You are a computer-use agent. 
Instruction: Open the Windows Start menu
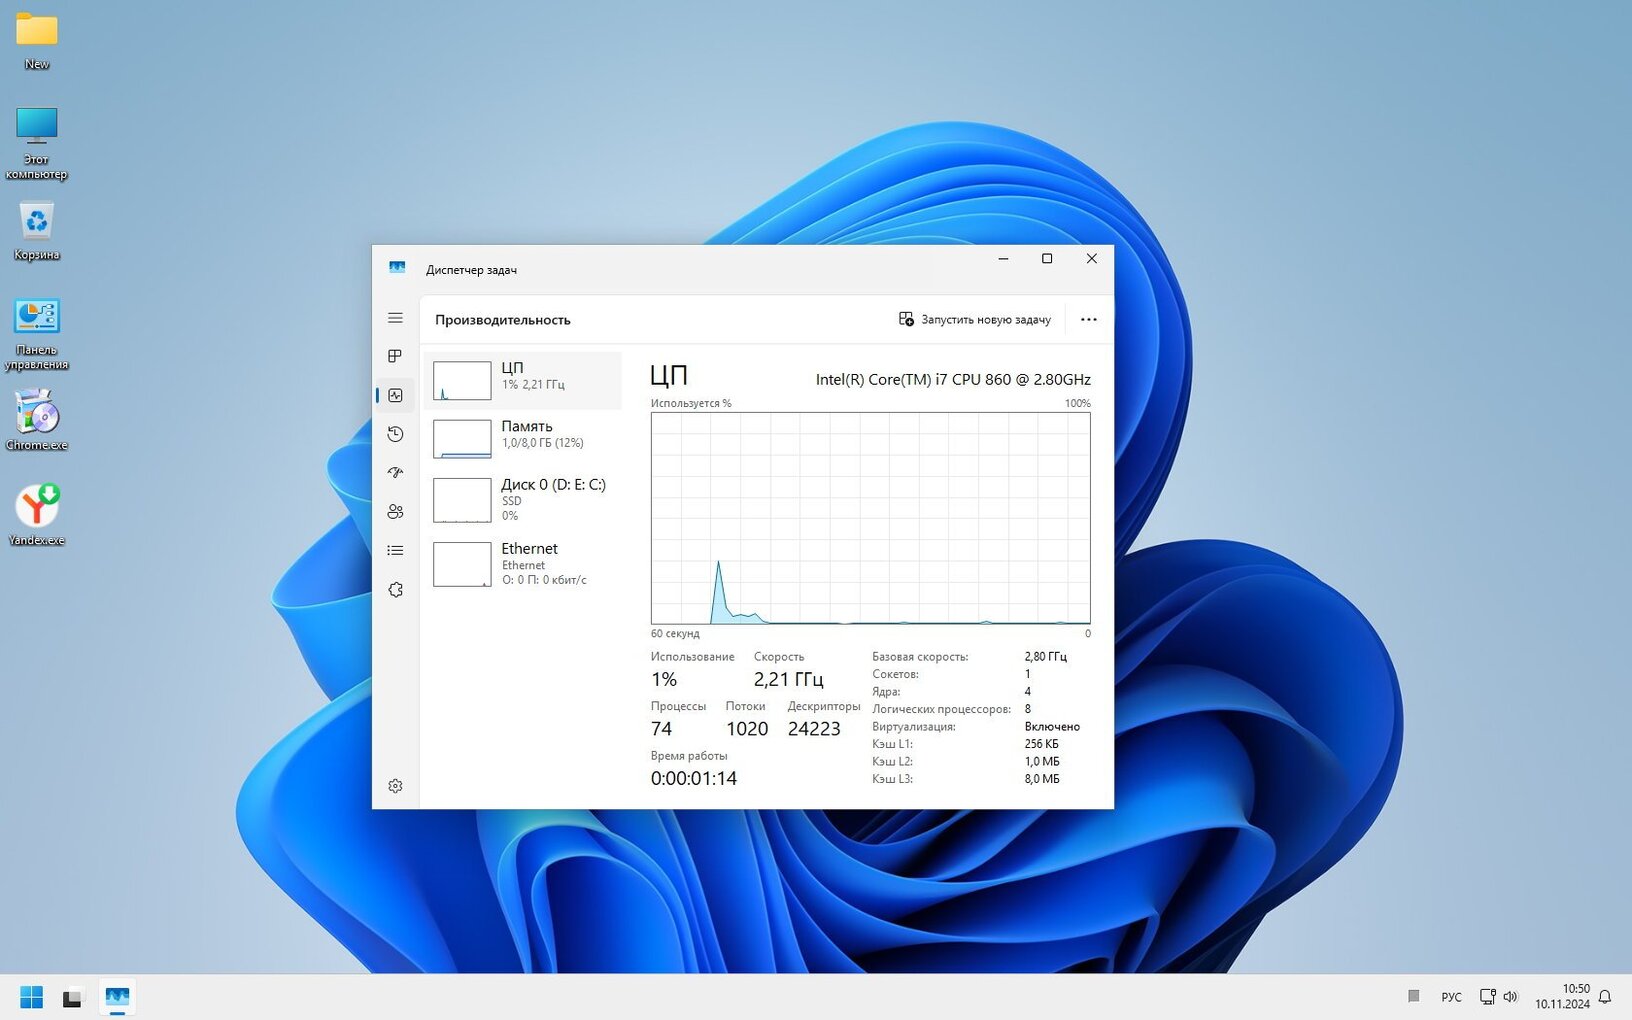click(31, 997)
